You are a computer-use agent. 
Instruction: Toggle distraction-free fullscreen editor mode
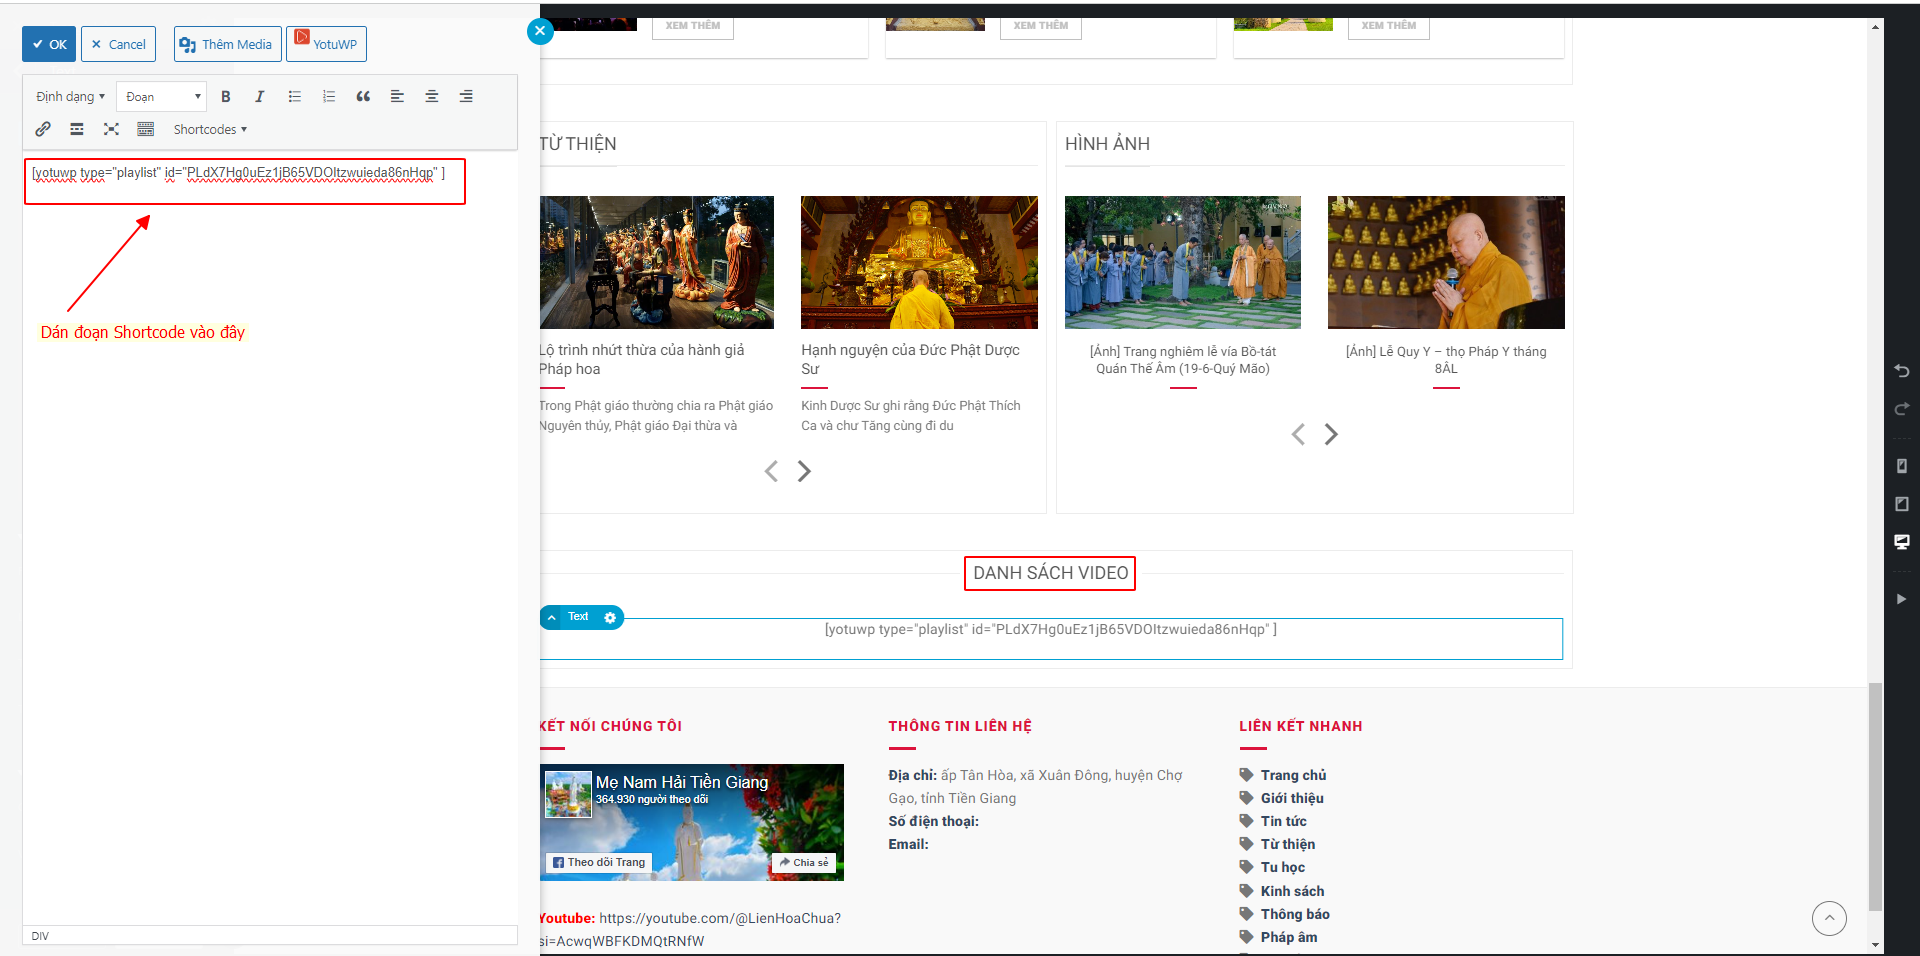pos(111,129)
